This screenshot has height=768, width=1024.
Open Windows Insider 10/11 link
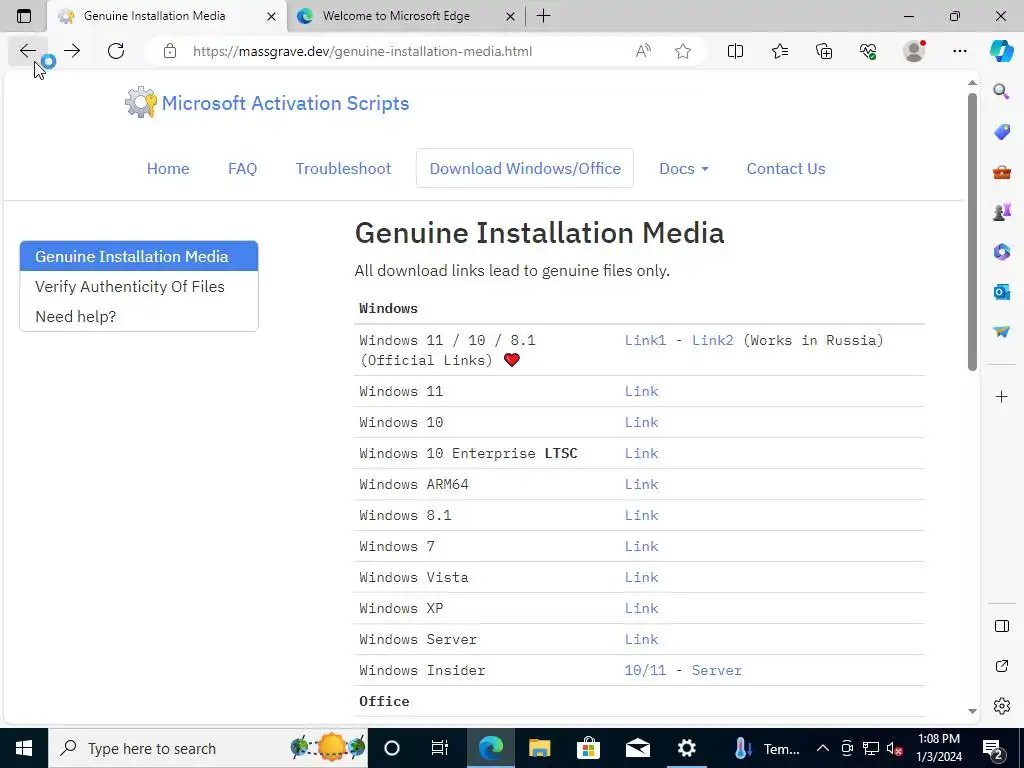point(645,671)
